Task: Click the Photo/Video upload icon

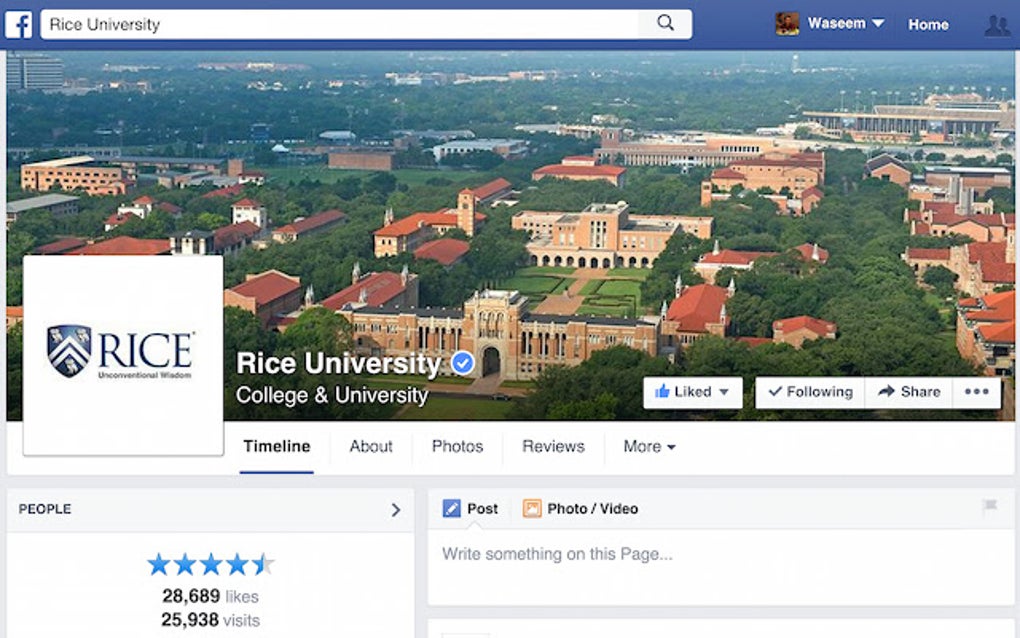Action: pyautogui.click(x=531, y=508)
